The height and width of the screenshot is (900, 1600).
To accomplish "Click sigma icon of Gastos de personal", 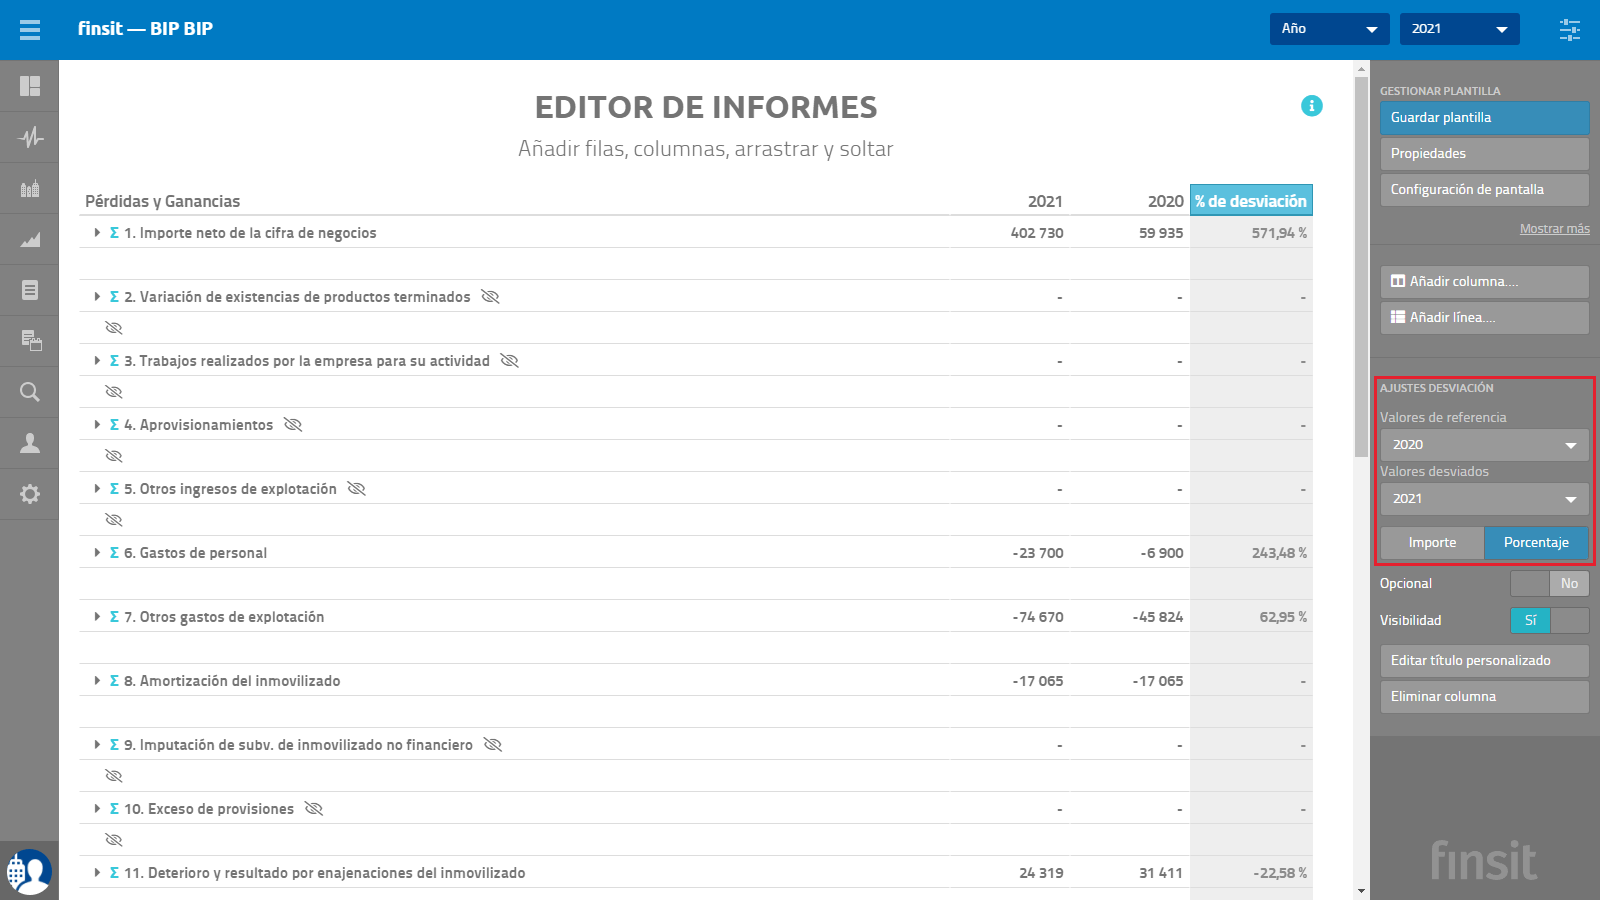I will coord(114,553).
